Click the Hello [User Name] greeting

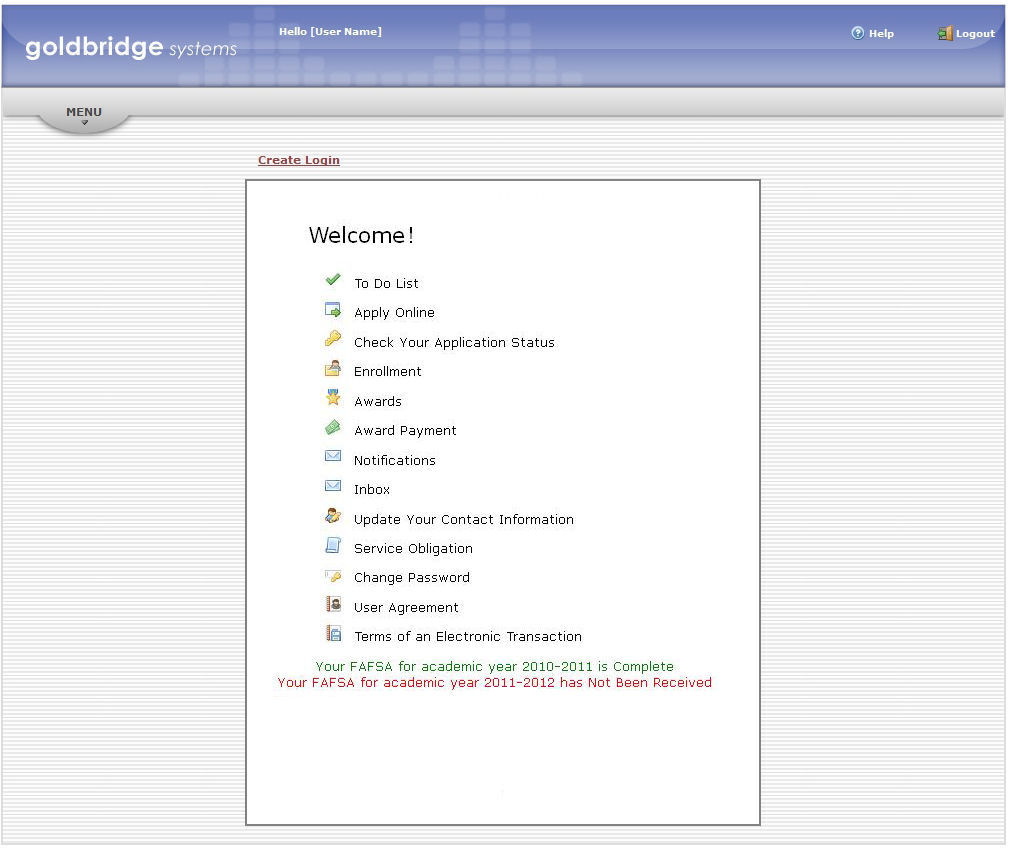point(330,31)
